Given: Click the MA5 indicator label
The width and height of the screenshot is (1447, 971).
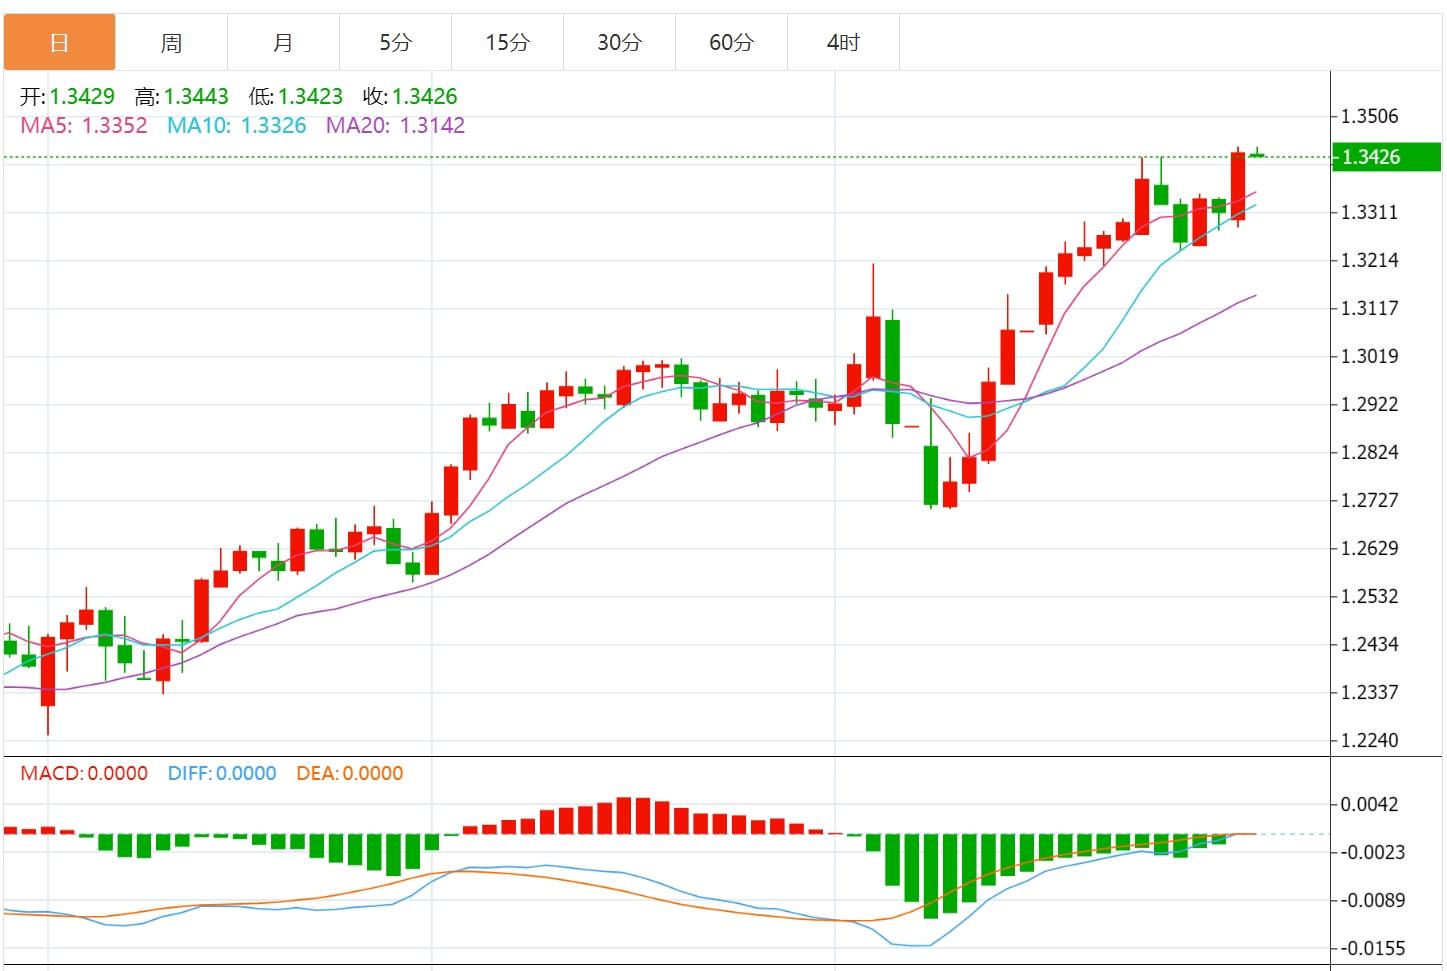Looking at the screenshot, I should click(83, 126).
